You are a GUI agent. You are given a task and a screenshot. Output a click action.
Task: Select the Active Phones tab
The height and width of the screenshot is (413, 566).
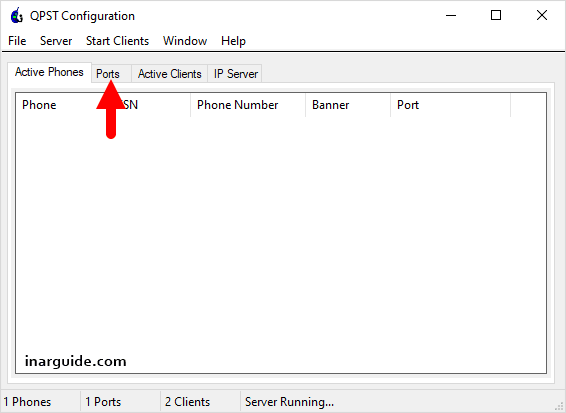(x=49, y=72)
